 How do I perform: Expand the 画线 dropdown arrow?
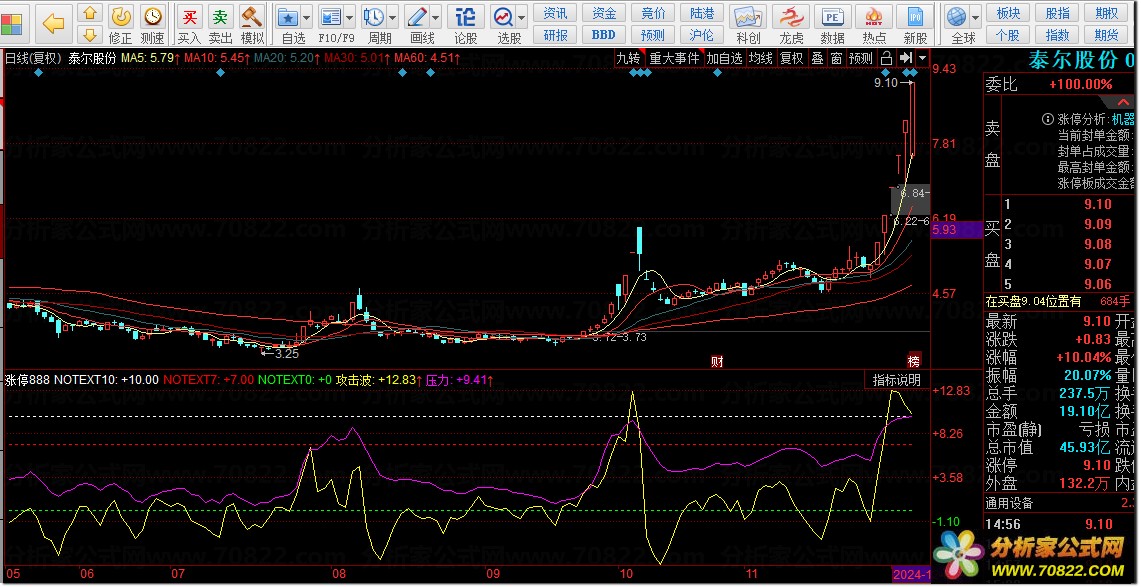436,17
